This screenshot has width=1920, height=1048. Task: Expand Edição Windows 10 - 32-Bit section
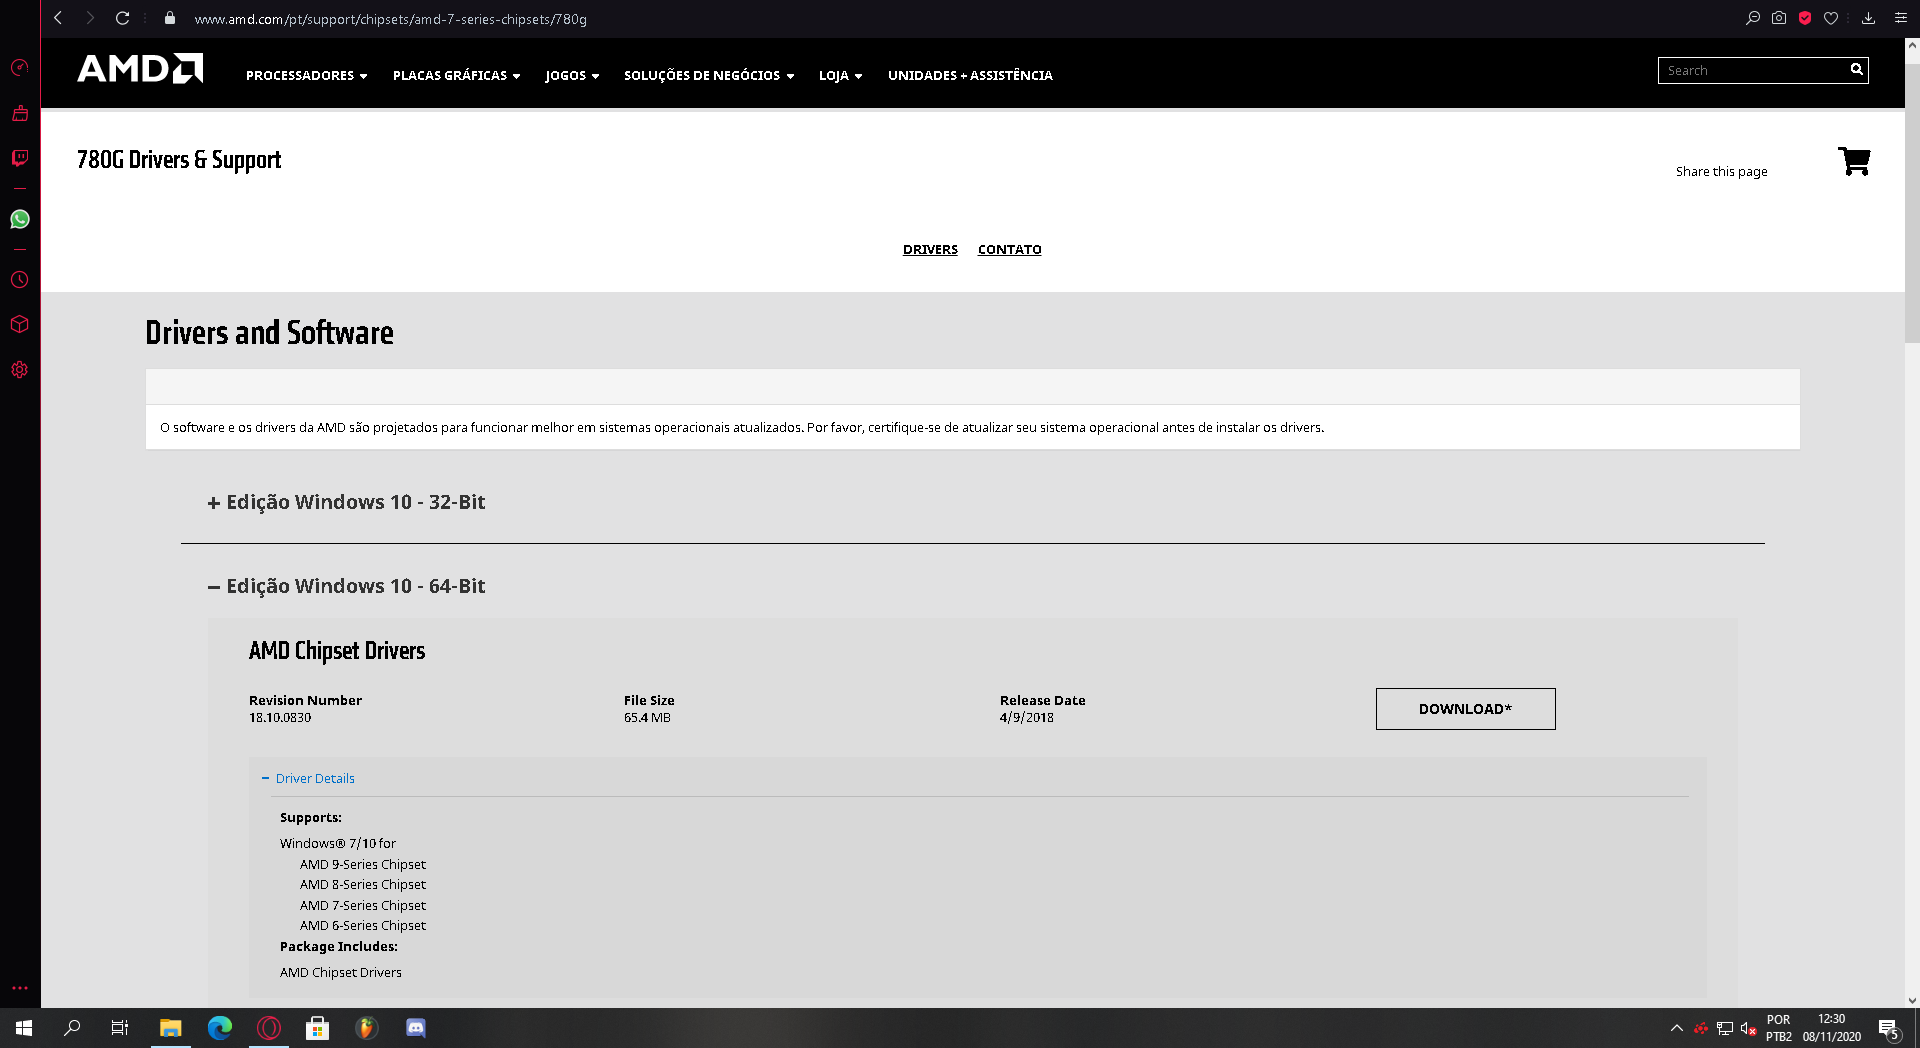346,502
